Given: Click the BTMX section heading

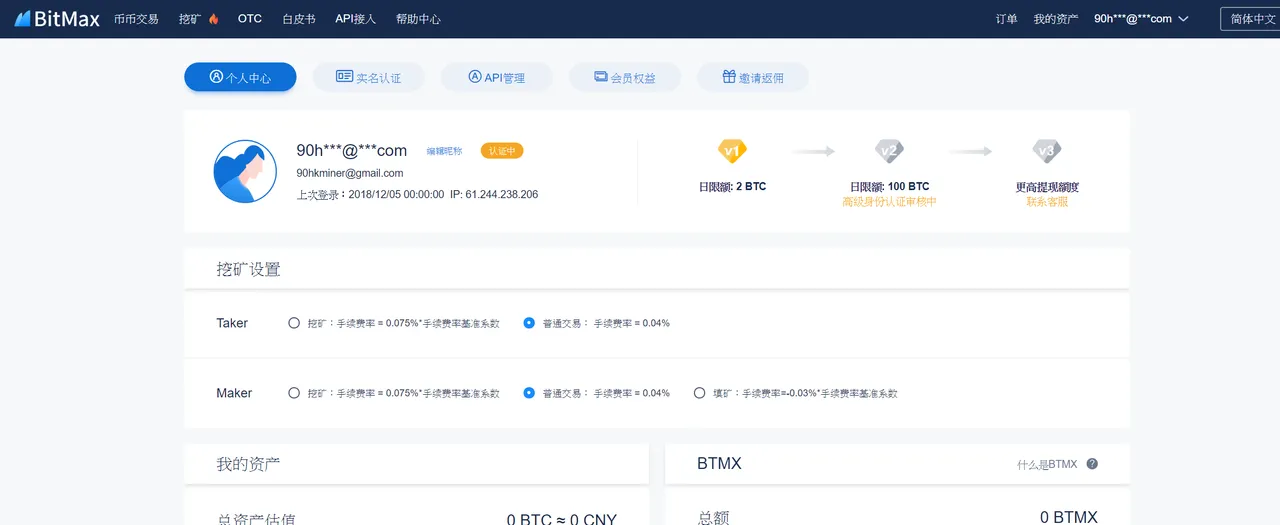Looking at the screenshot, I should (719, 464).
